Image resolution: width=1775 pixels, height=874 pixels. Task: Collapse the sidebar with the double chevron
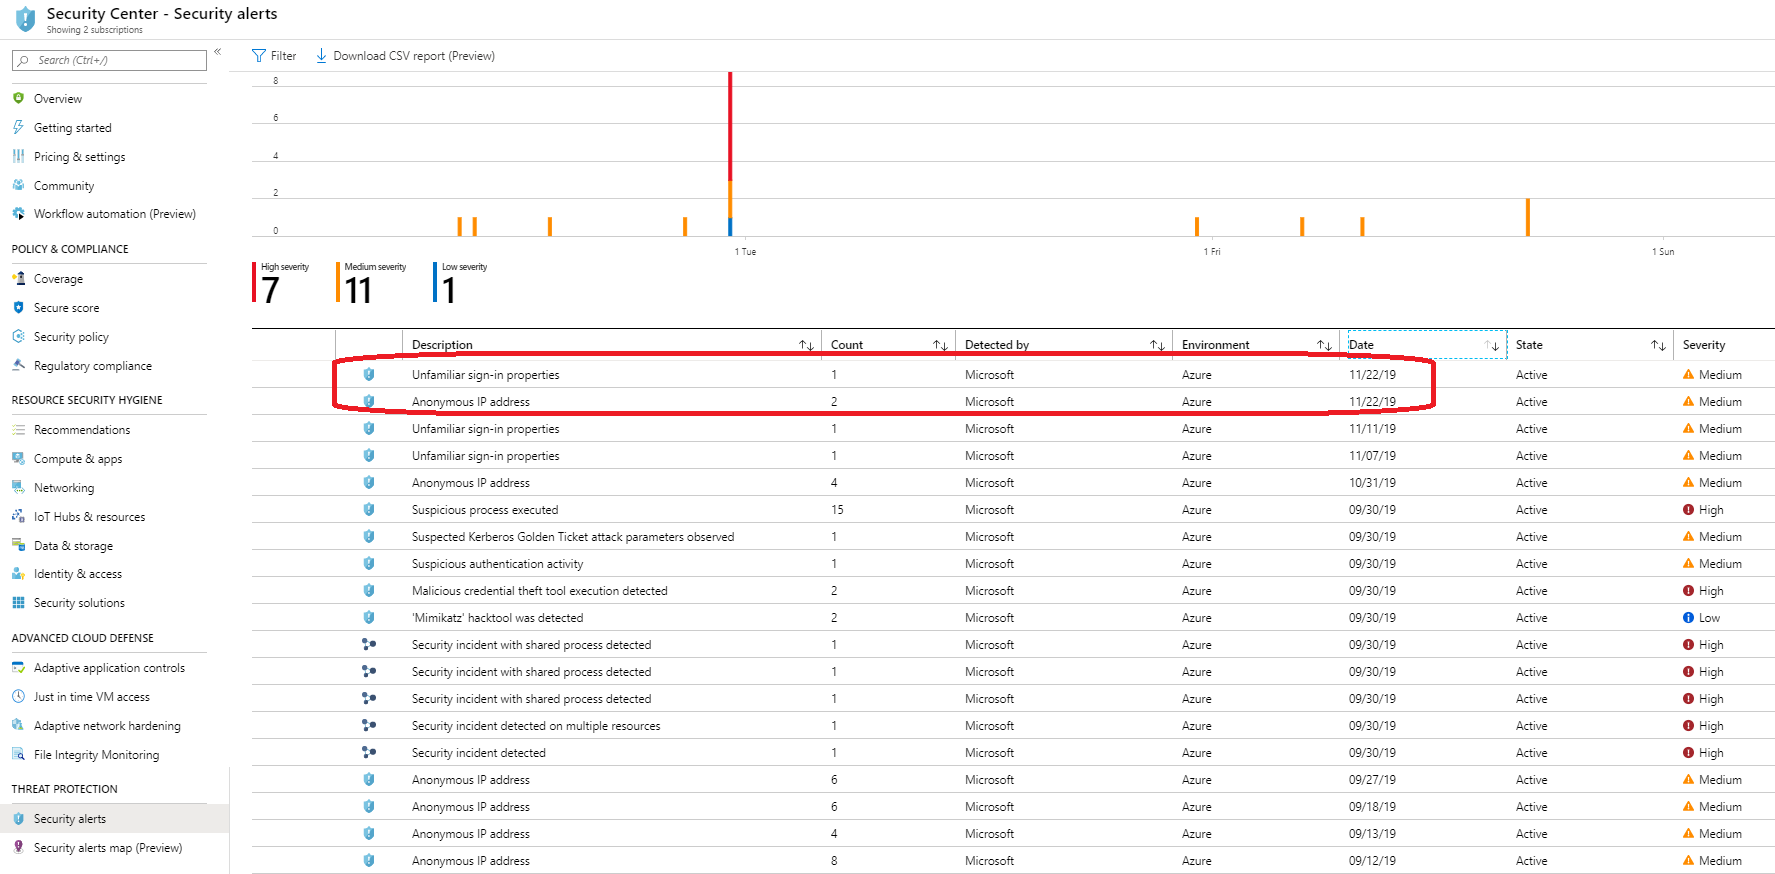click(x=217, y=52)
